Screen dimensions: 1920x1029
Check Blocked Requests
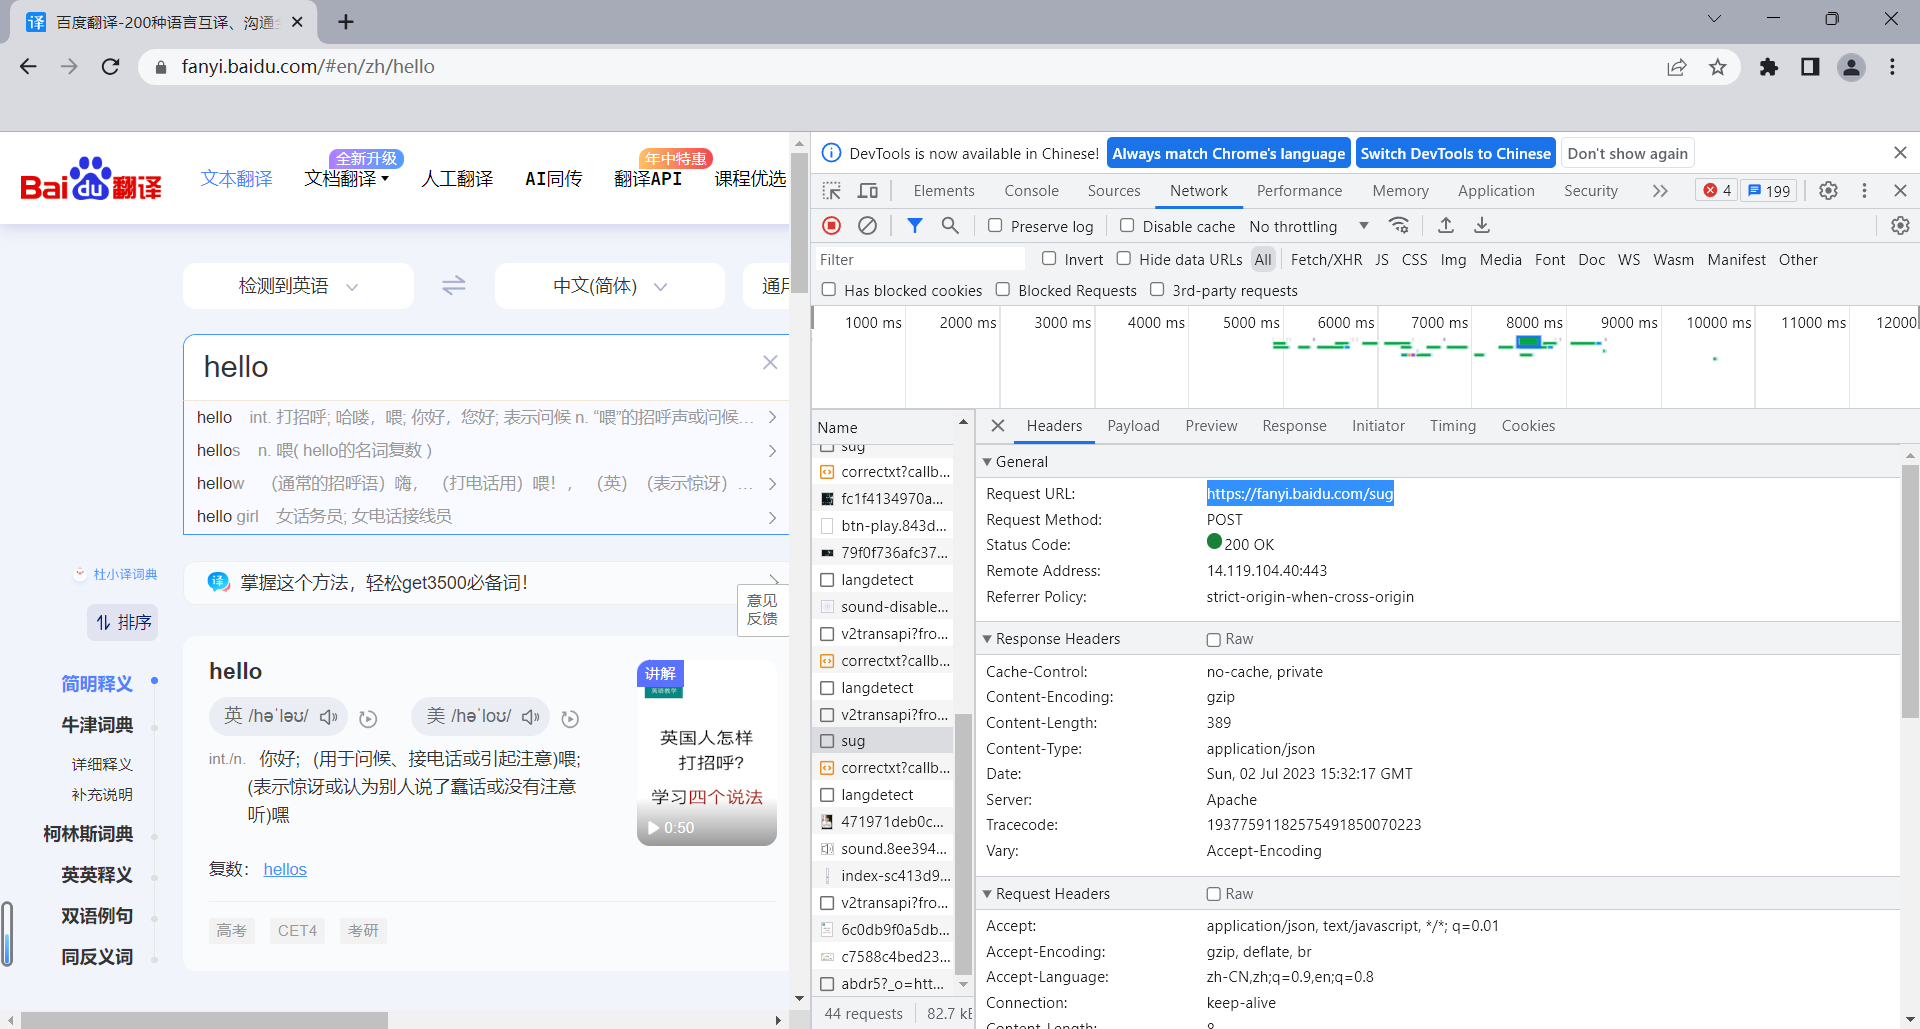(x=1003, y=290)
